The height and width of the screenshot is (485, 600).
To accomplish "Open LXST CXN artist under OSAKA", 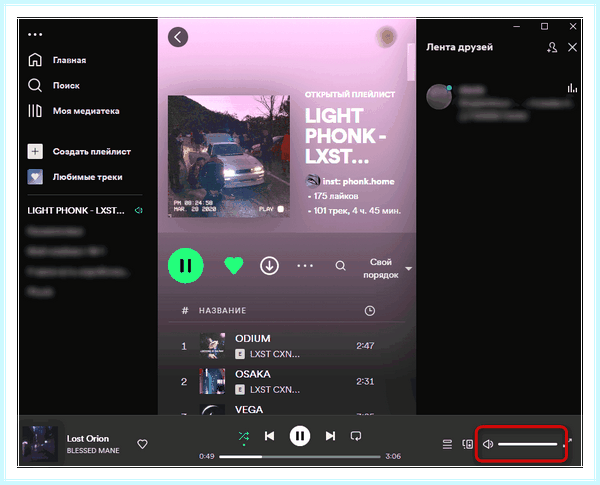I will (274, 390).
